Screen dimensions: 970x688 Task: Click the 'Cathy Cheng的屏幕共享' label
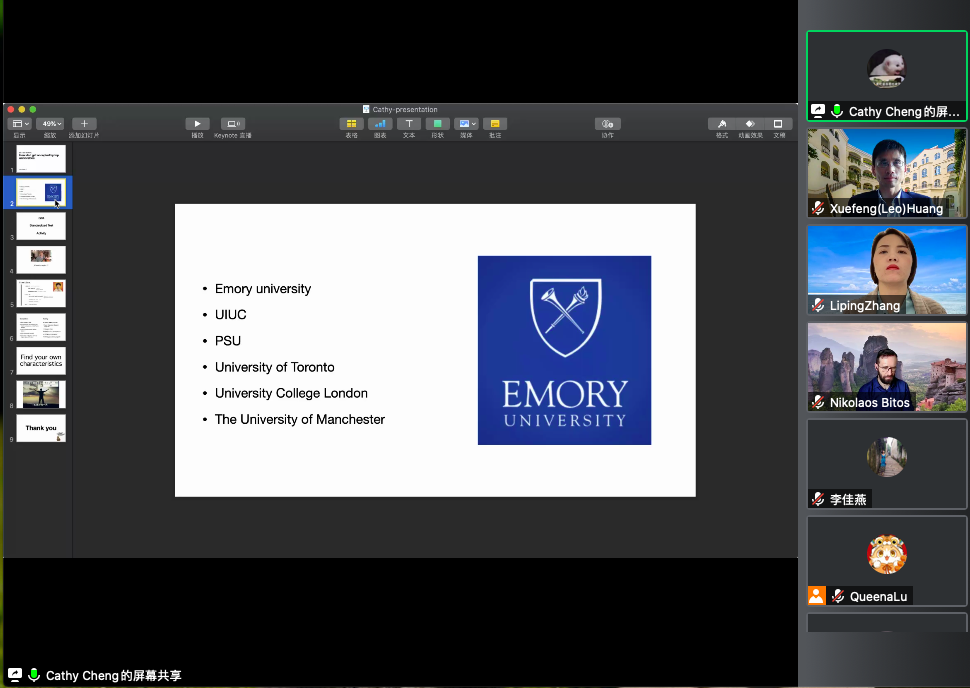pos(114,676)
